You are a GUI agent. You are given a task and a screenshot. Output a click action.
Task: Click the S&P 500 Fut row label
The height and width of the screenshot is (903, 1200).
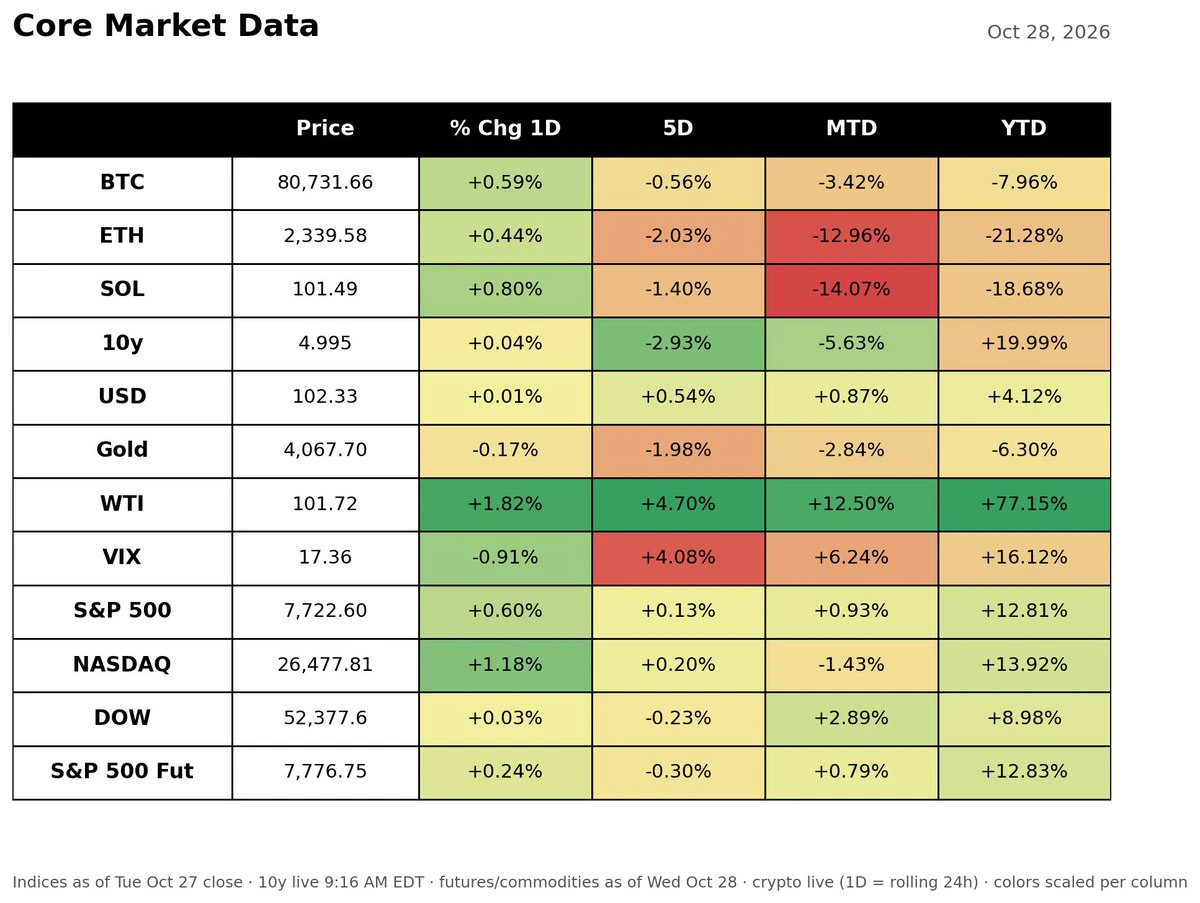(122, 772)
